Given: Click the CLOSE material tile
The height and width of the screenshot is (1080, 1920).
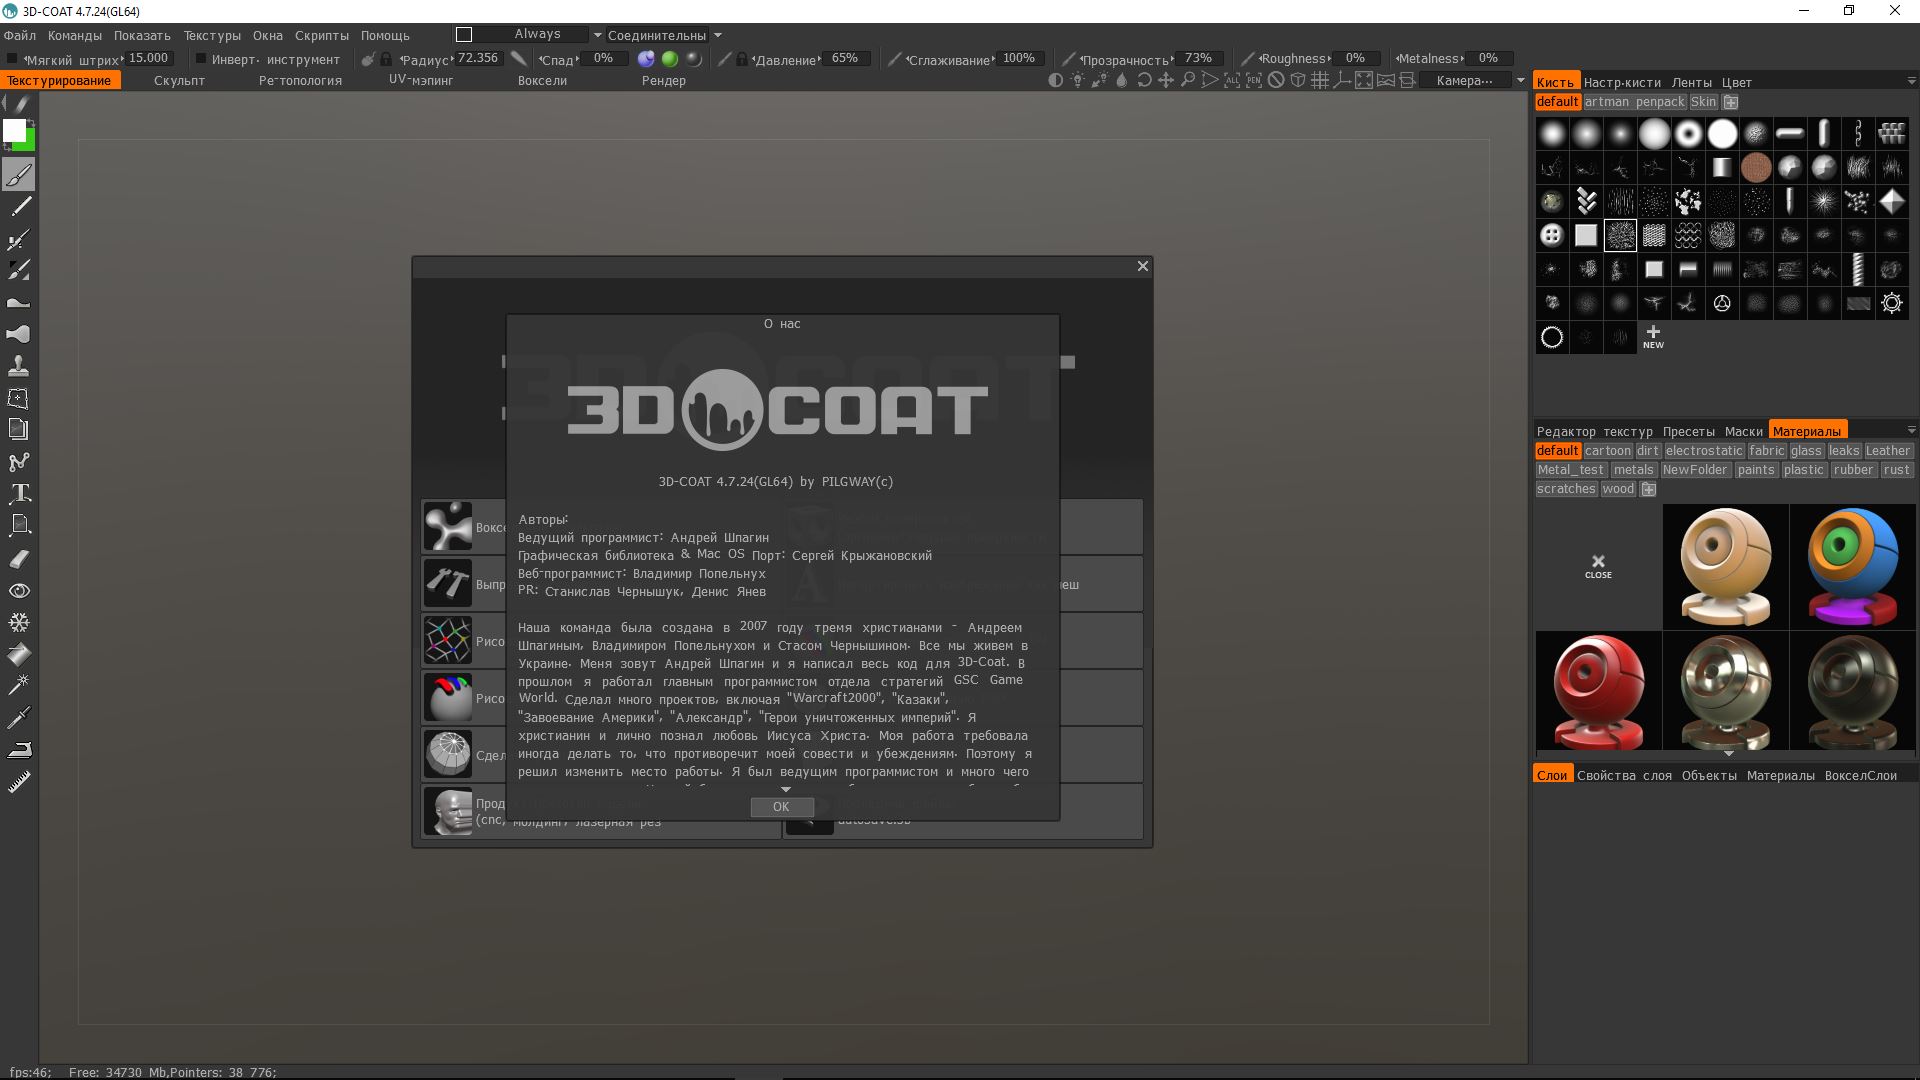Looking at the screenshot, I should [1598, 566].
